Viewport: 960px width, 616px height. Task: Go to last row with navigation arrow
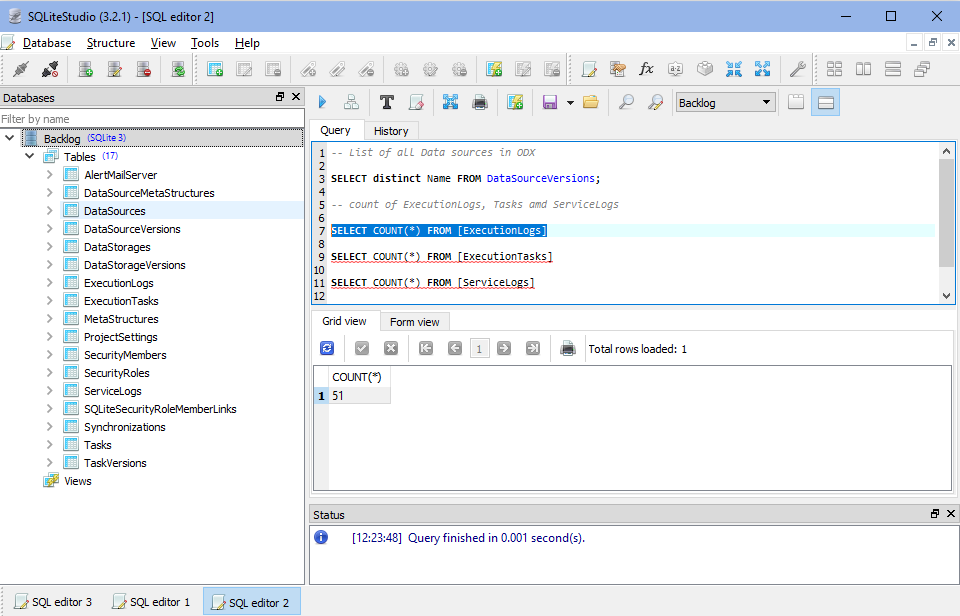click(531, 348)
